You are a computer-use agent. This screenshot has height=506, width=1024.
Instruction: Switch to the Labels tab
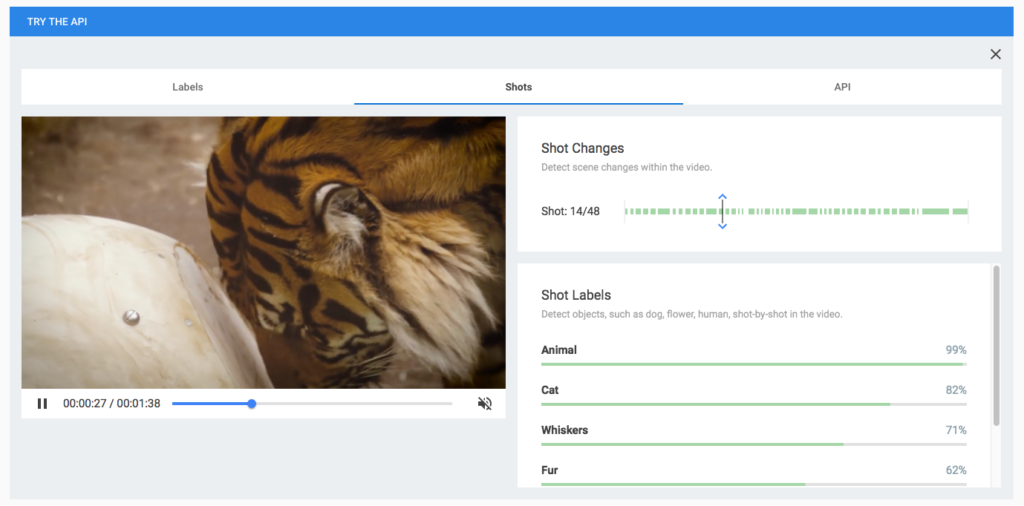[187, 87]
